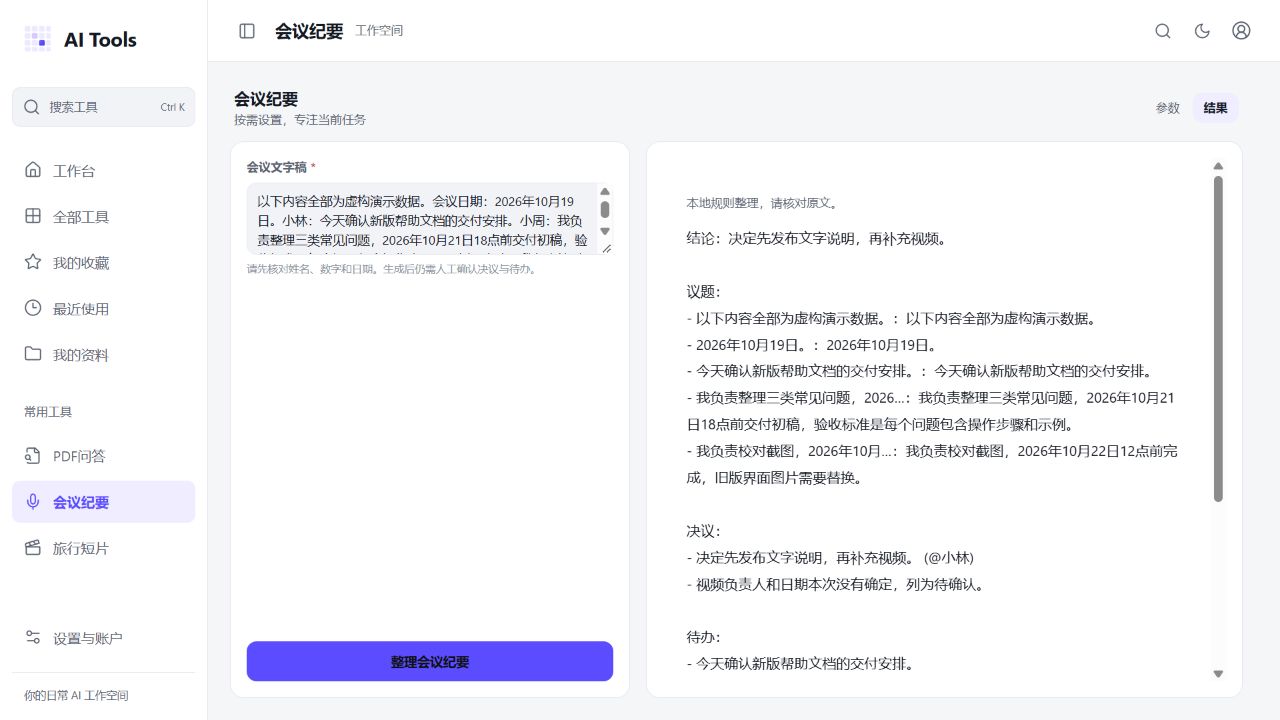Click the grid icon beside 全部工具
Viewport: 1280px width, 720px height.
33,216
